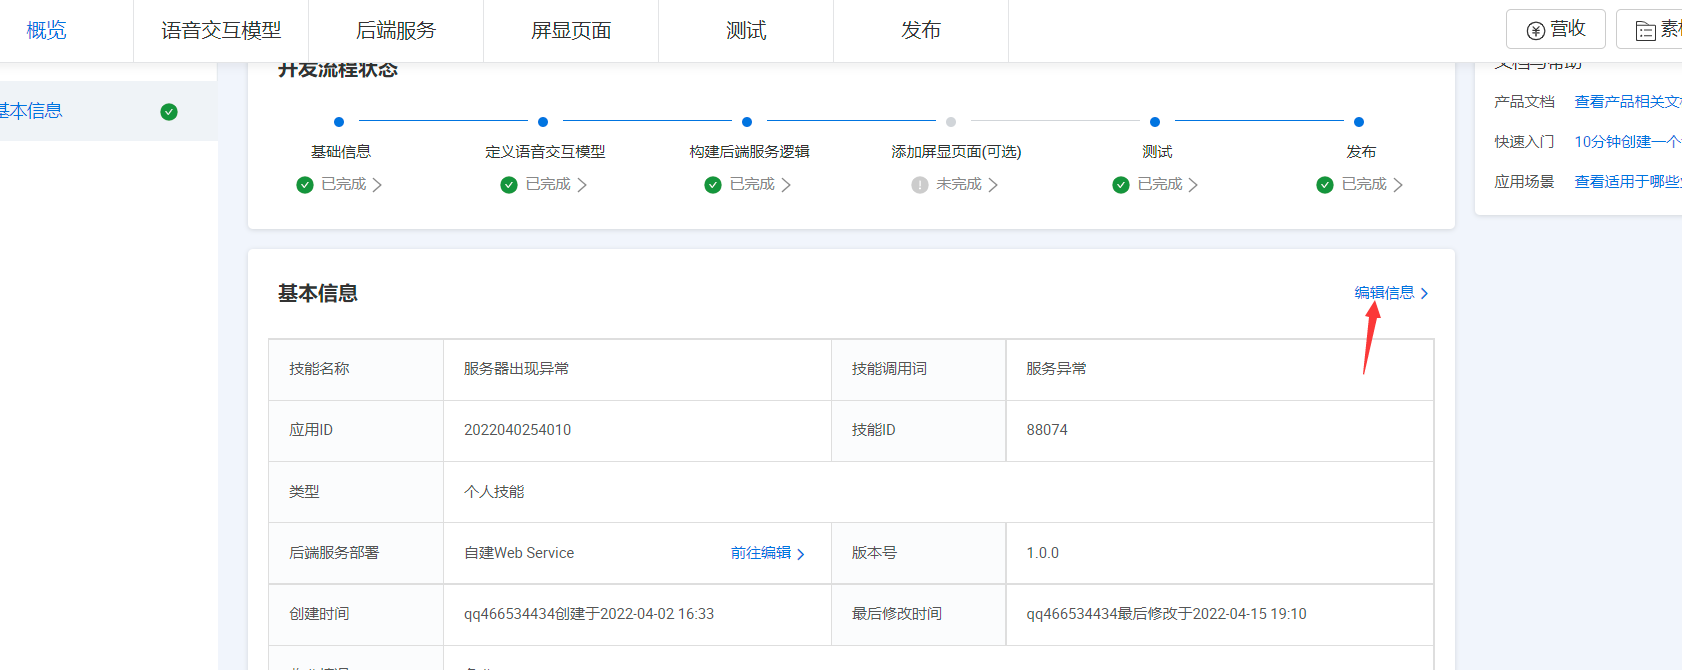Click the 基础信息 step dot

[339, 122]
